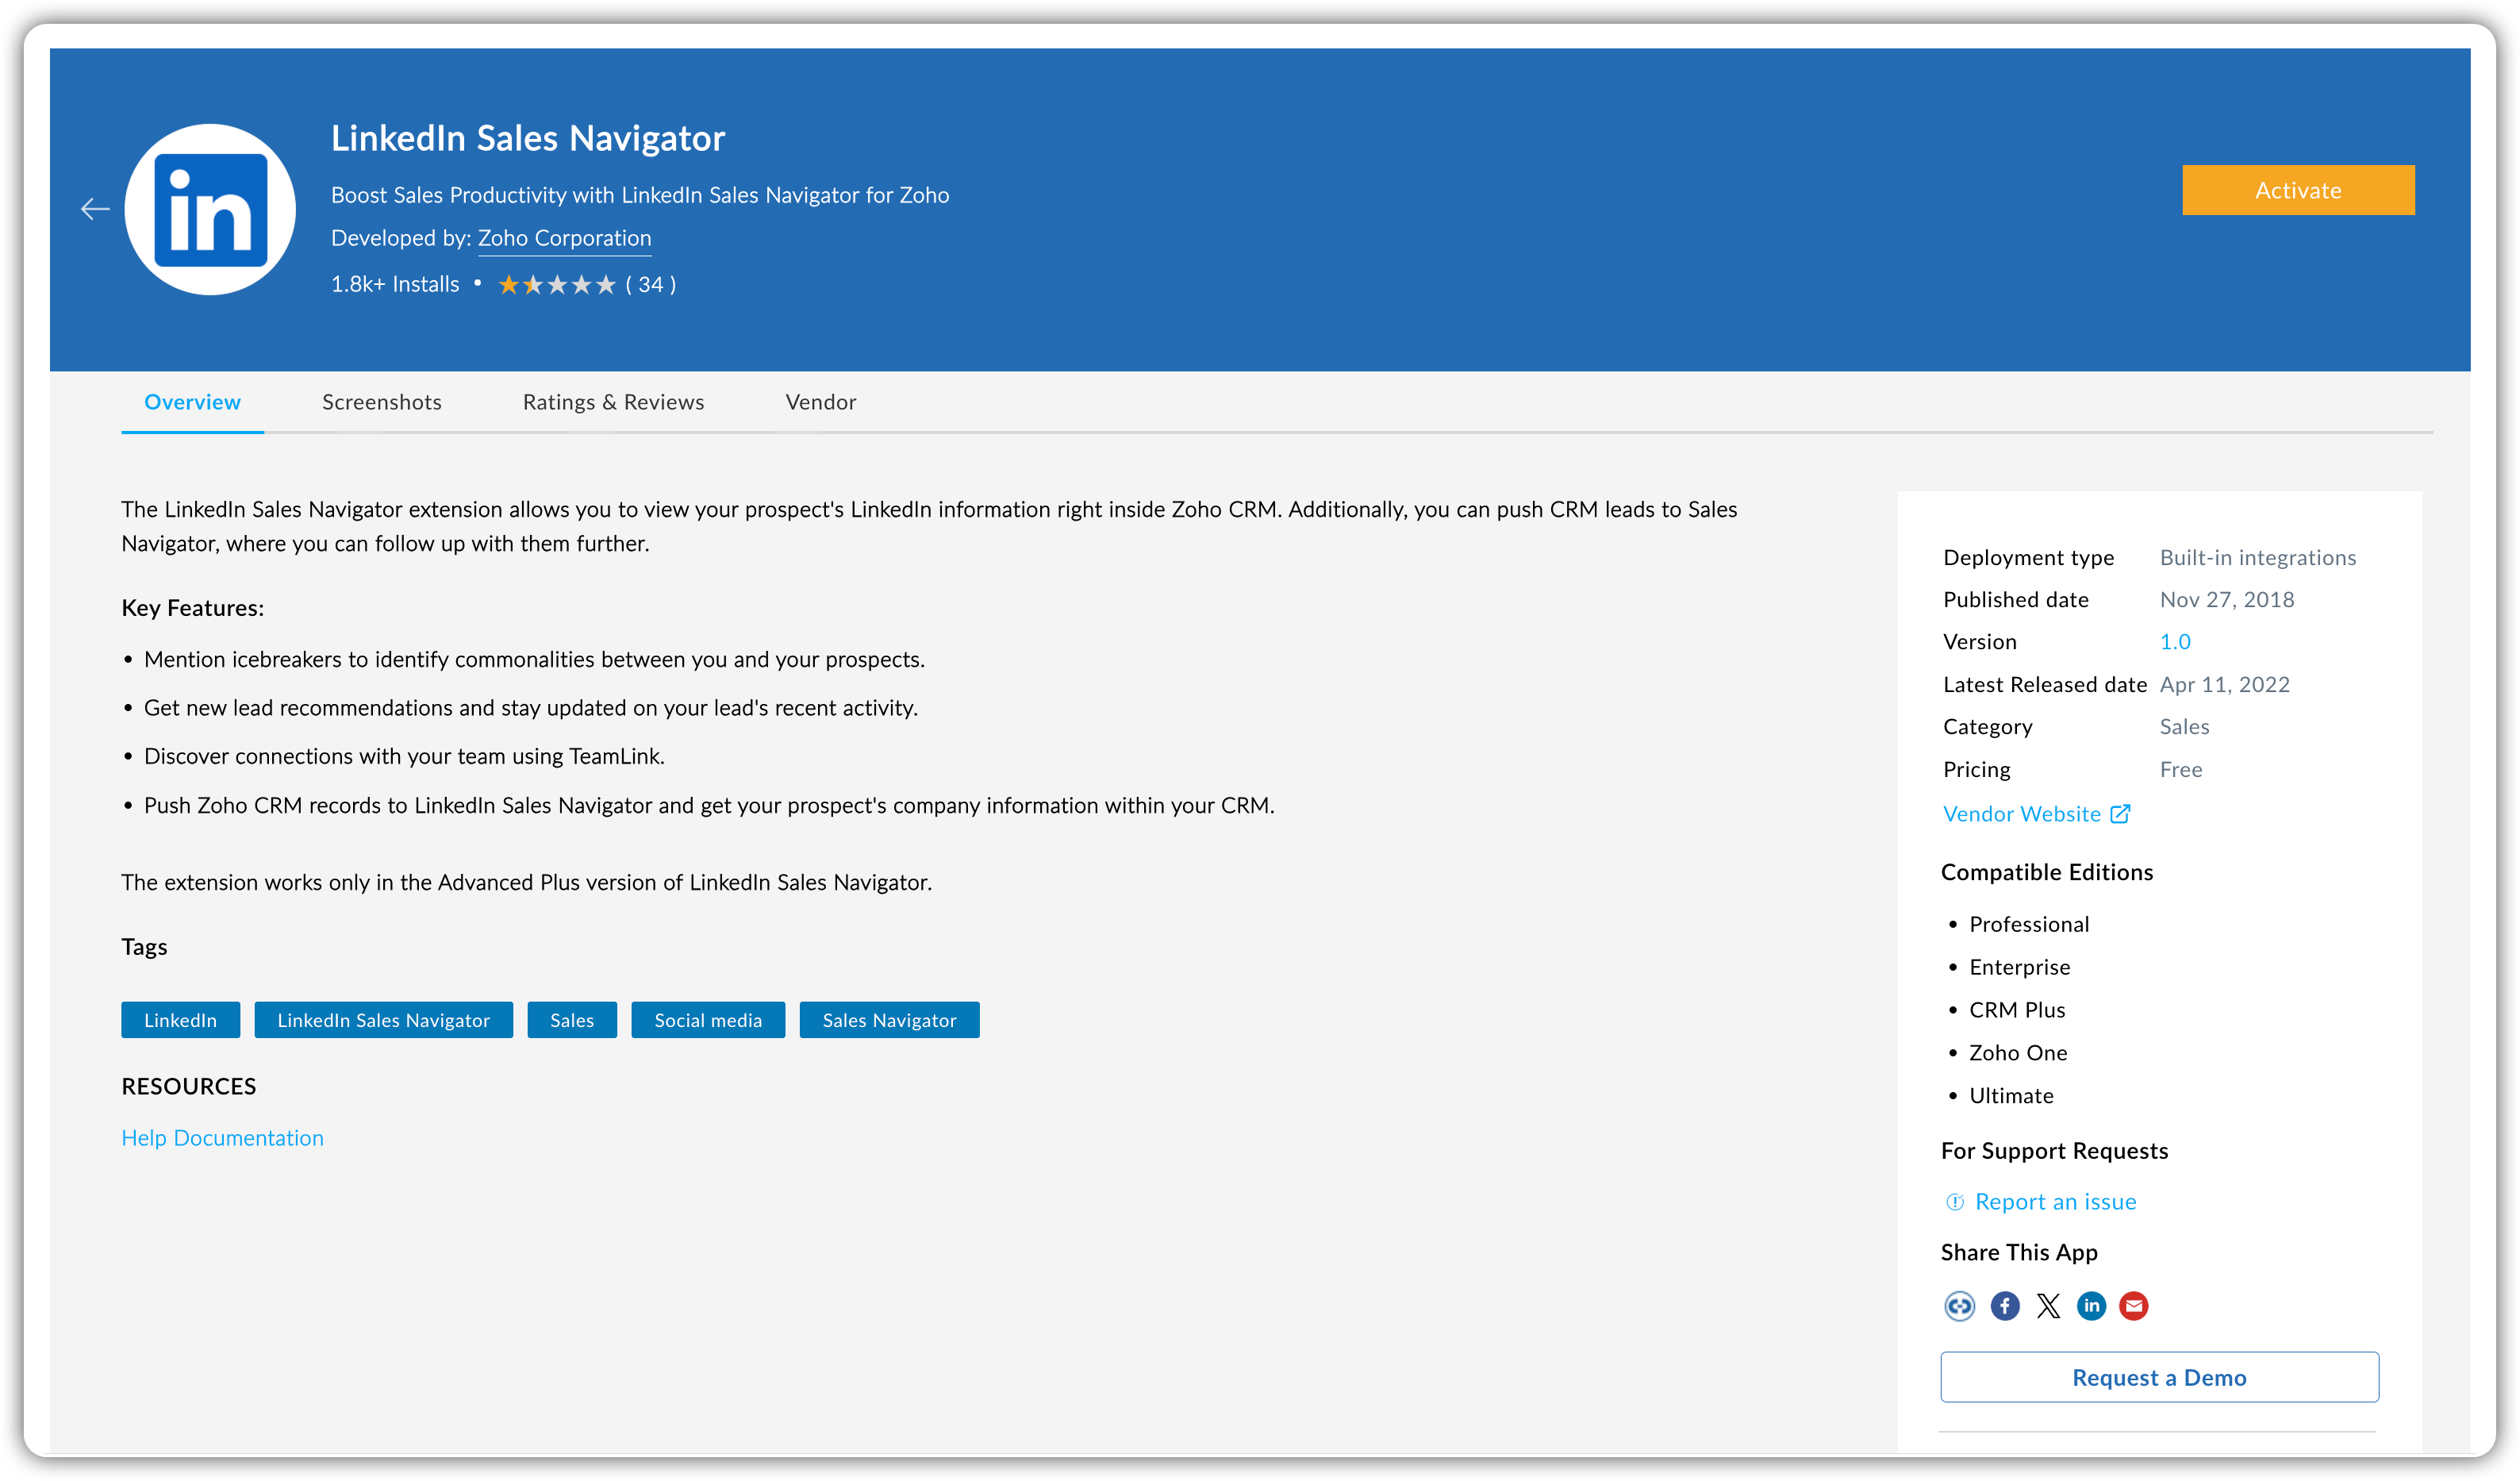This screenshot has width=2520, height=1481.
Task: Open the Overview tab
Action: click(192, 402)
